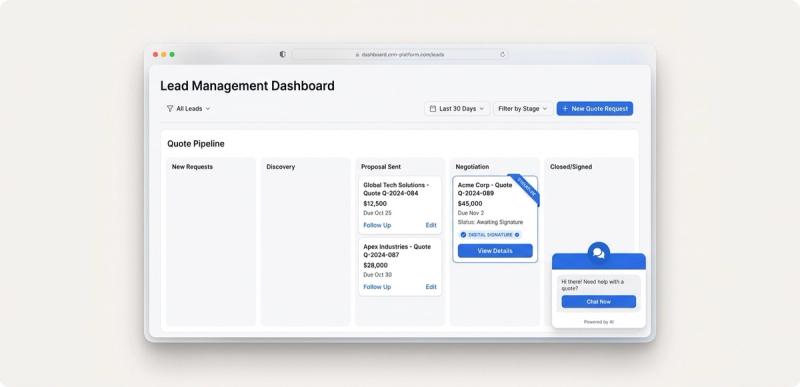Screen dimensions: 800x387
Task: Close the browser window with red button
Action: click(x=156, y=54)
